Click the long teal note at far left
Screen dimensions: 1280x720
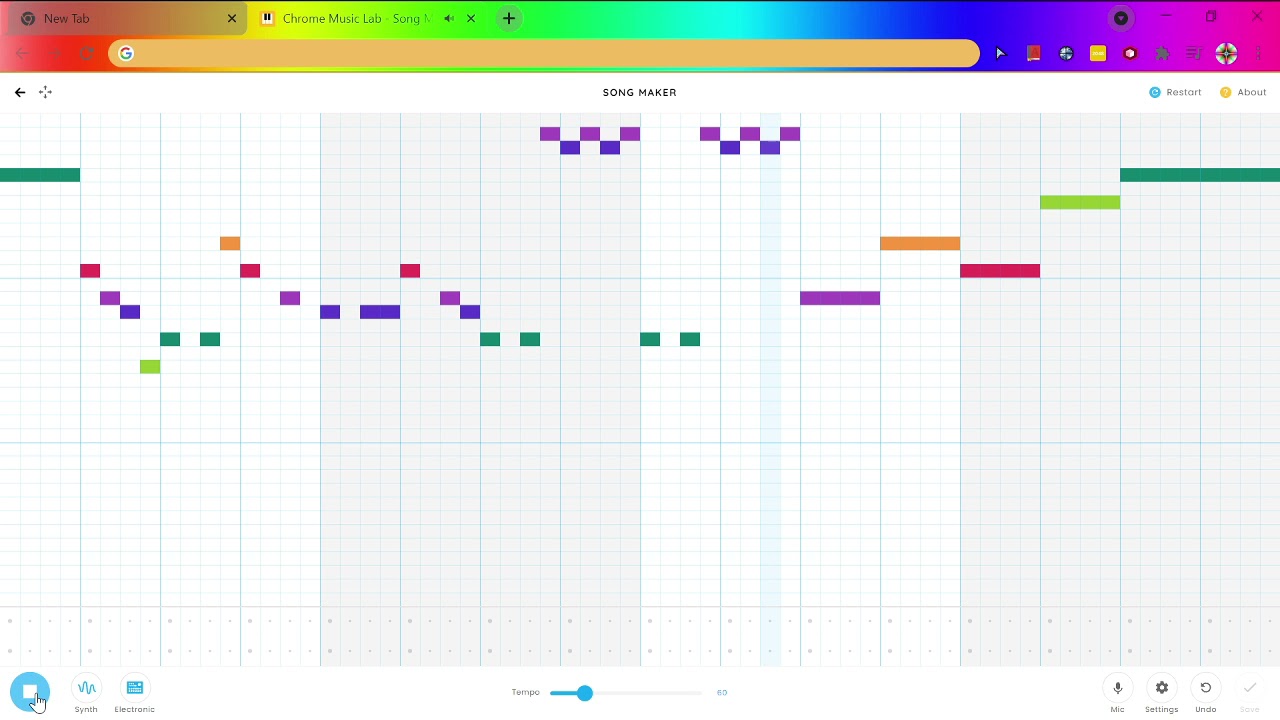(x=40, y=175)
